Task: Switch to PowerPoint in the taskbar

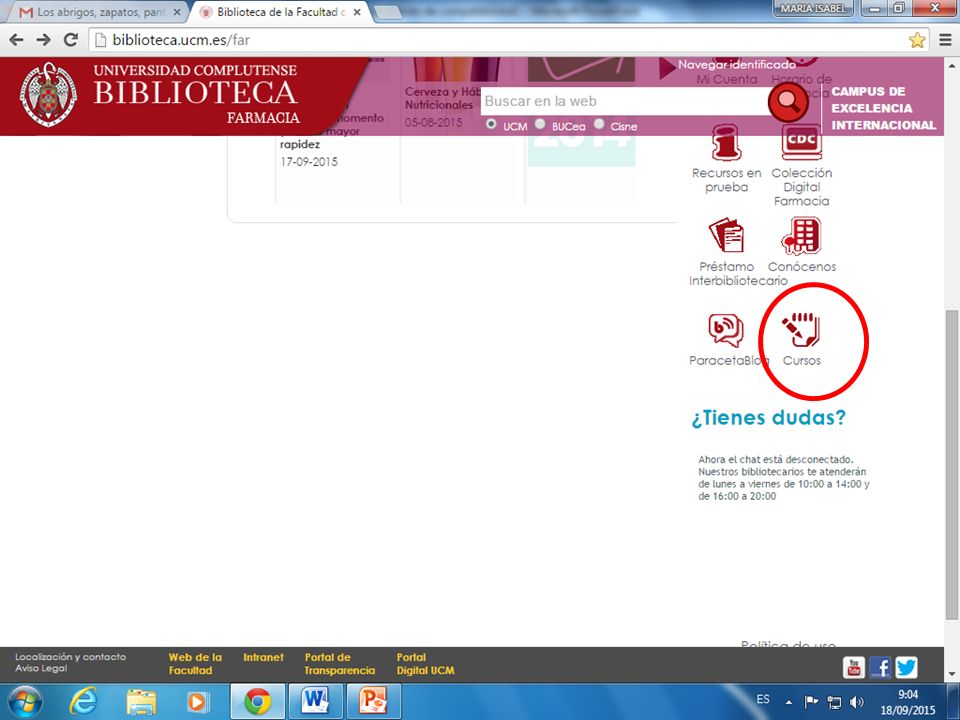Action: tap(374, 702)
